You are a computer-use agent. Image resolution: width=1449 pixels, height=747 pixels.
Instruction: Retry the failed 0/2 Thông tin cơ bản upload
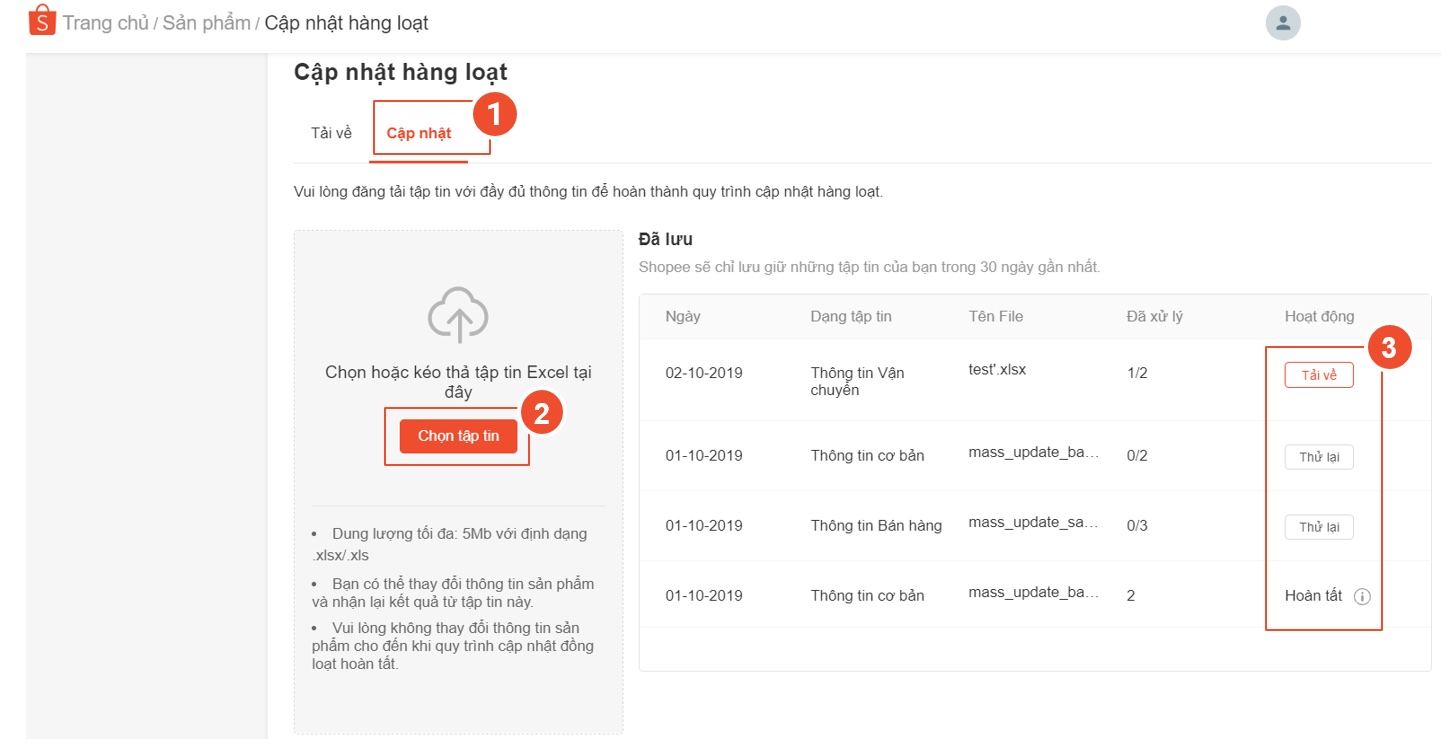[x=1318, y=457]
